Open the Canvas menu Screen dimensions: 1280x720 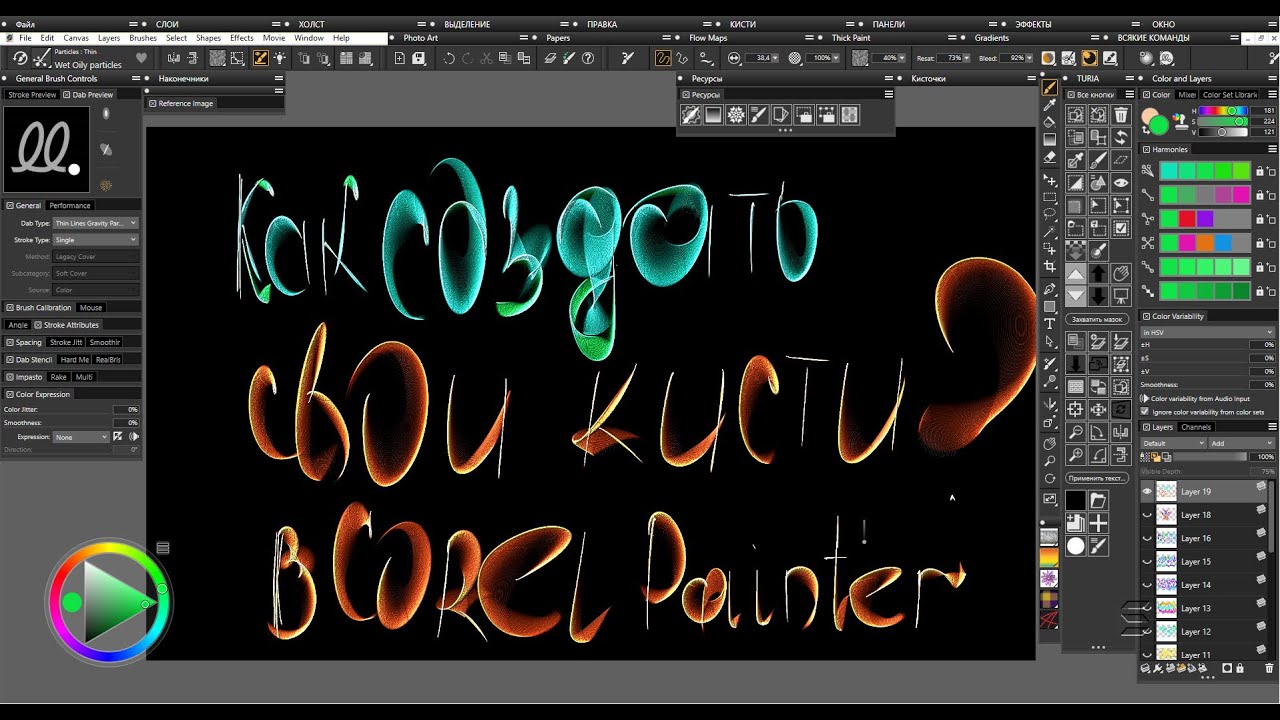pyautogui.click(x=76, y=38)
